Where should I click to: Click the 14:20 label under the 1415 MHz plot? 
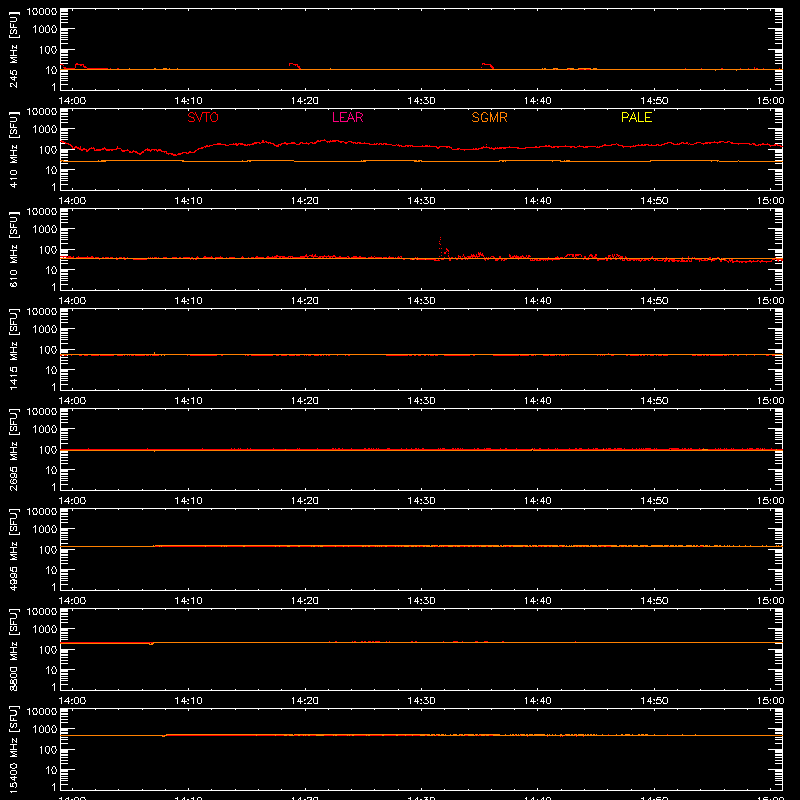point(305,401)
